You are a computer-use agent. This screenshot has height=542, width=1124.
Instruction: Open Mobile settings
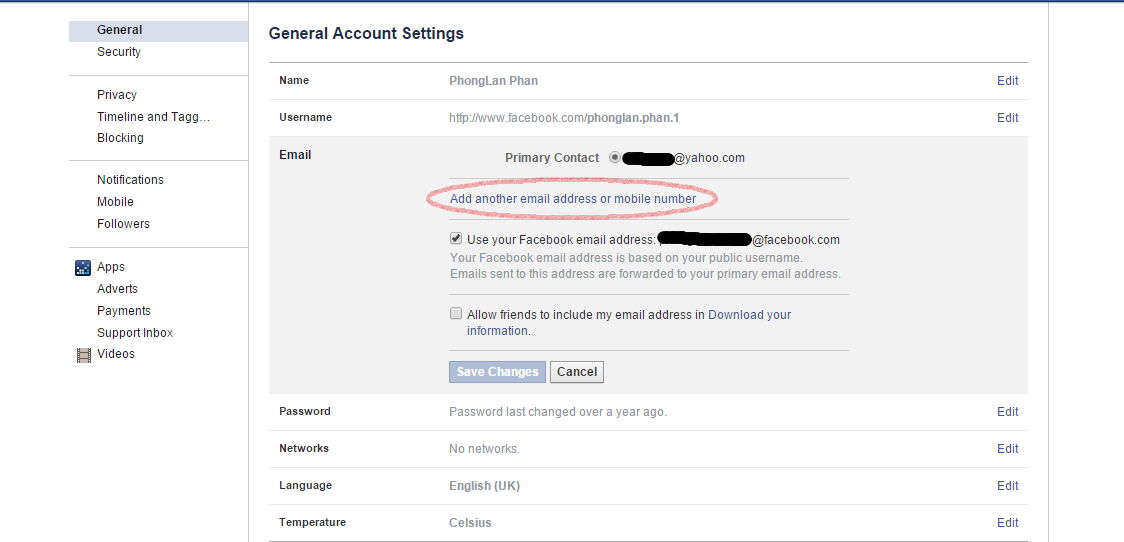point(115,202)
